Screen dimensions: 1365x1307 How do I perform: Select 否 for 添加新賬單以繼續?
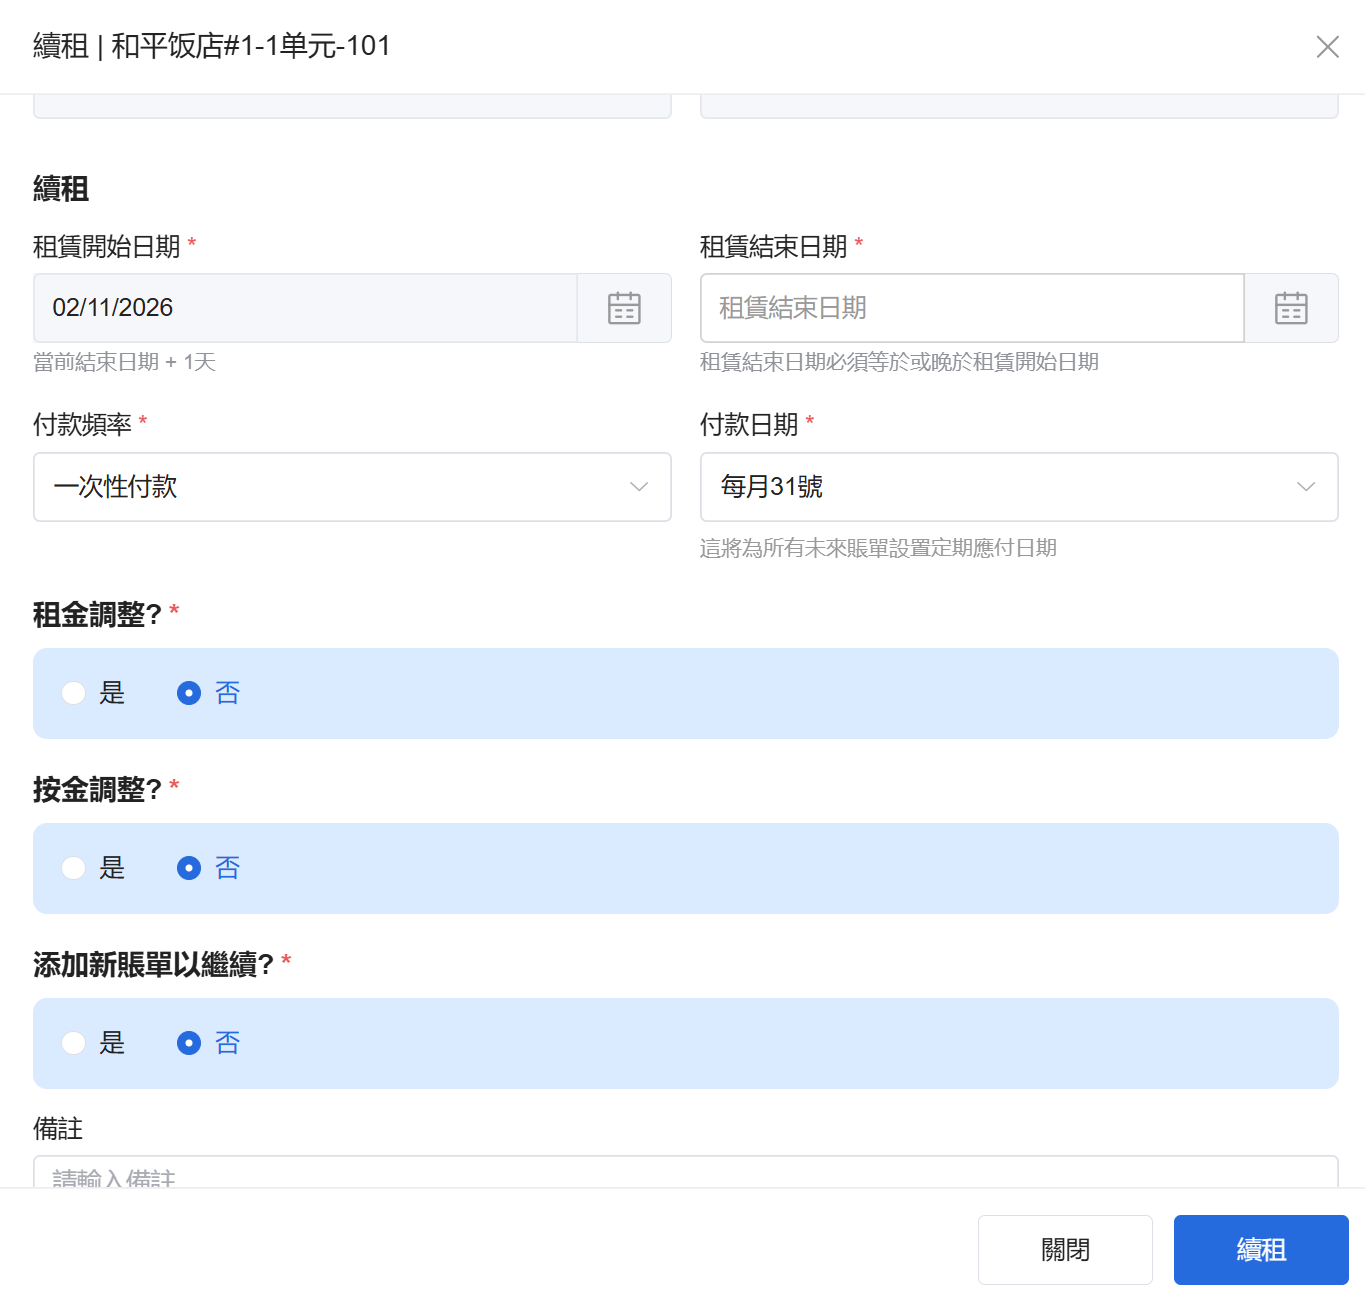point(189,1043)
